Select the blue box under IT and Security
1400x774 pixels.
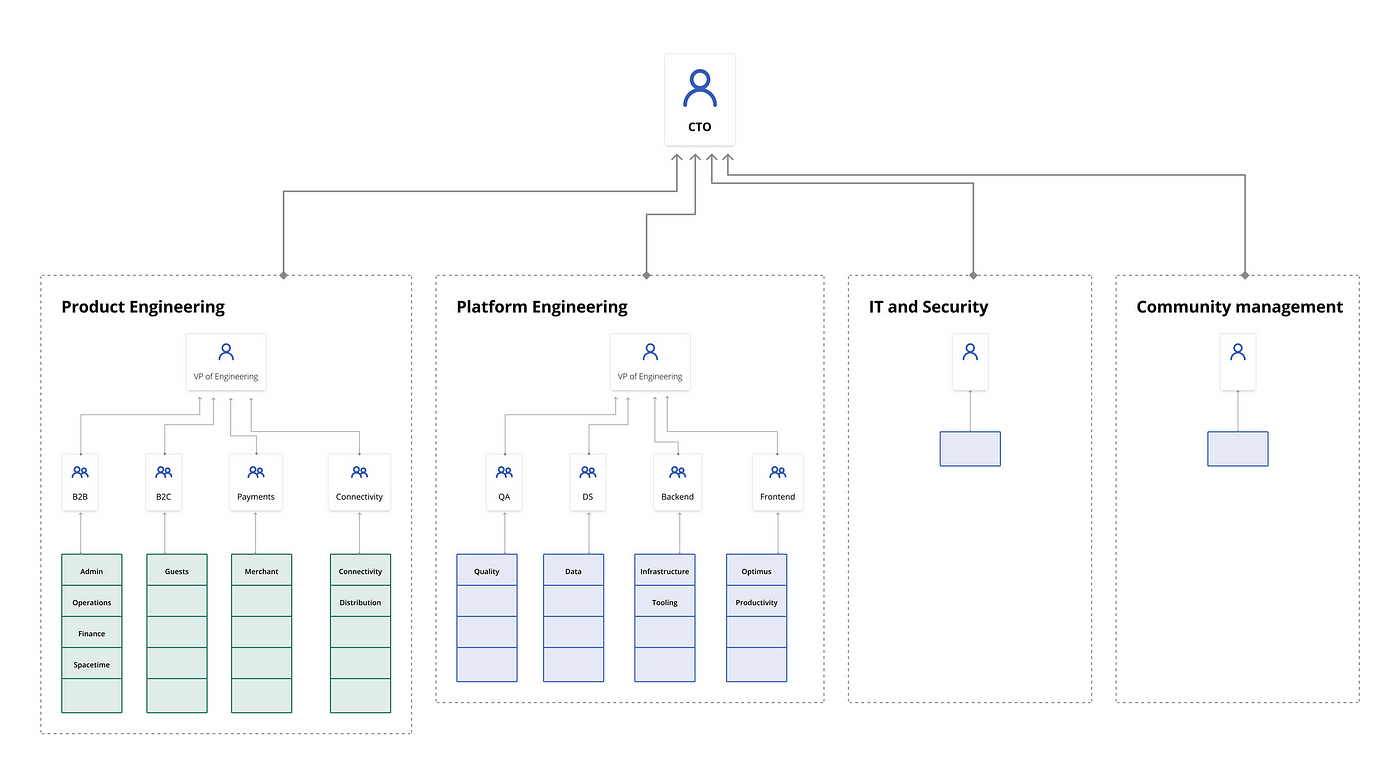[970, 449]
